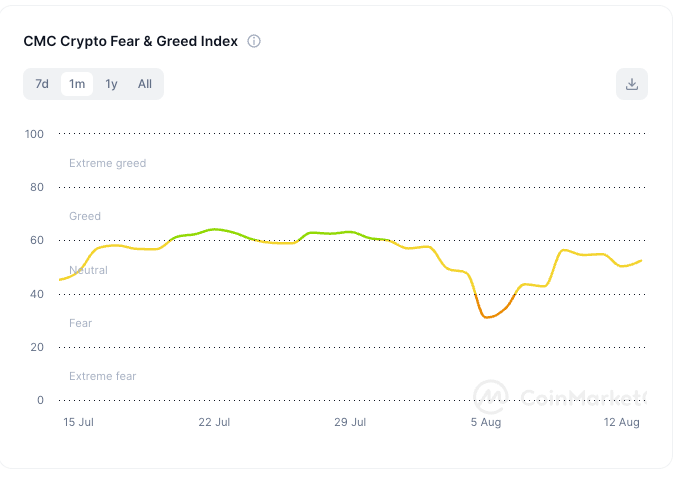The height and width of the screenshot is (492, 691).
Task: Click the orange low point near 5 Aug
Action: [487, 317]
